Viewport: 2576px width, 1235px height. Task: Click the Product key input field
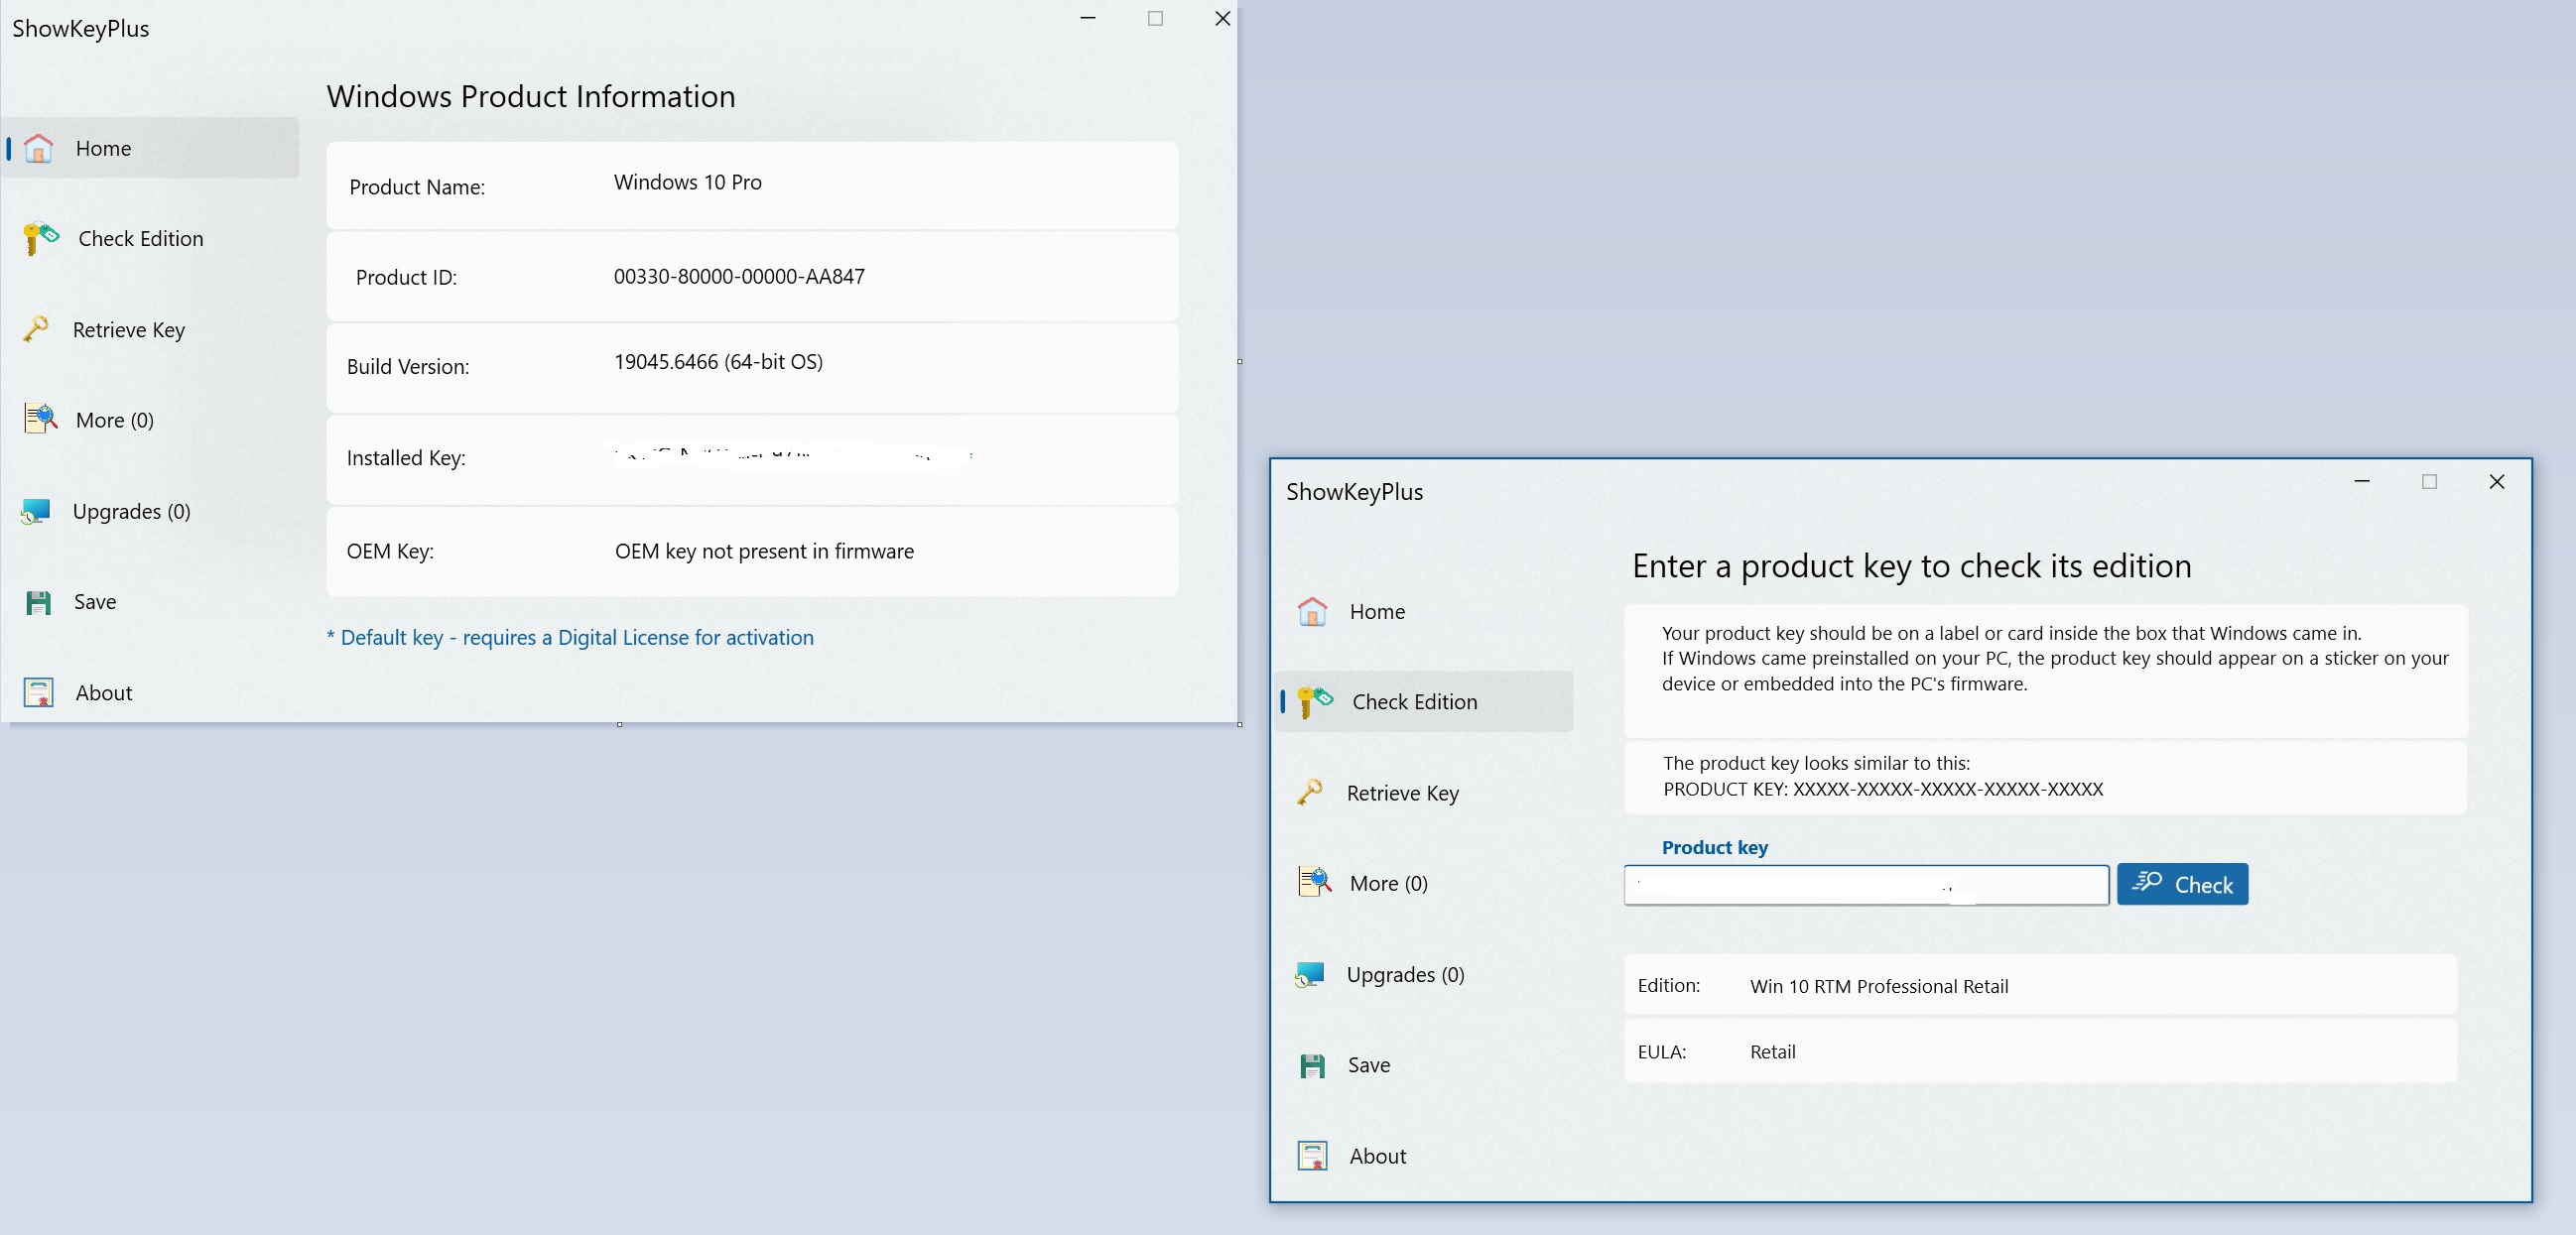click(x=1865, y=885)
